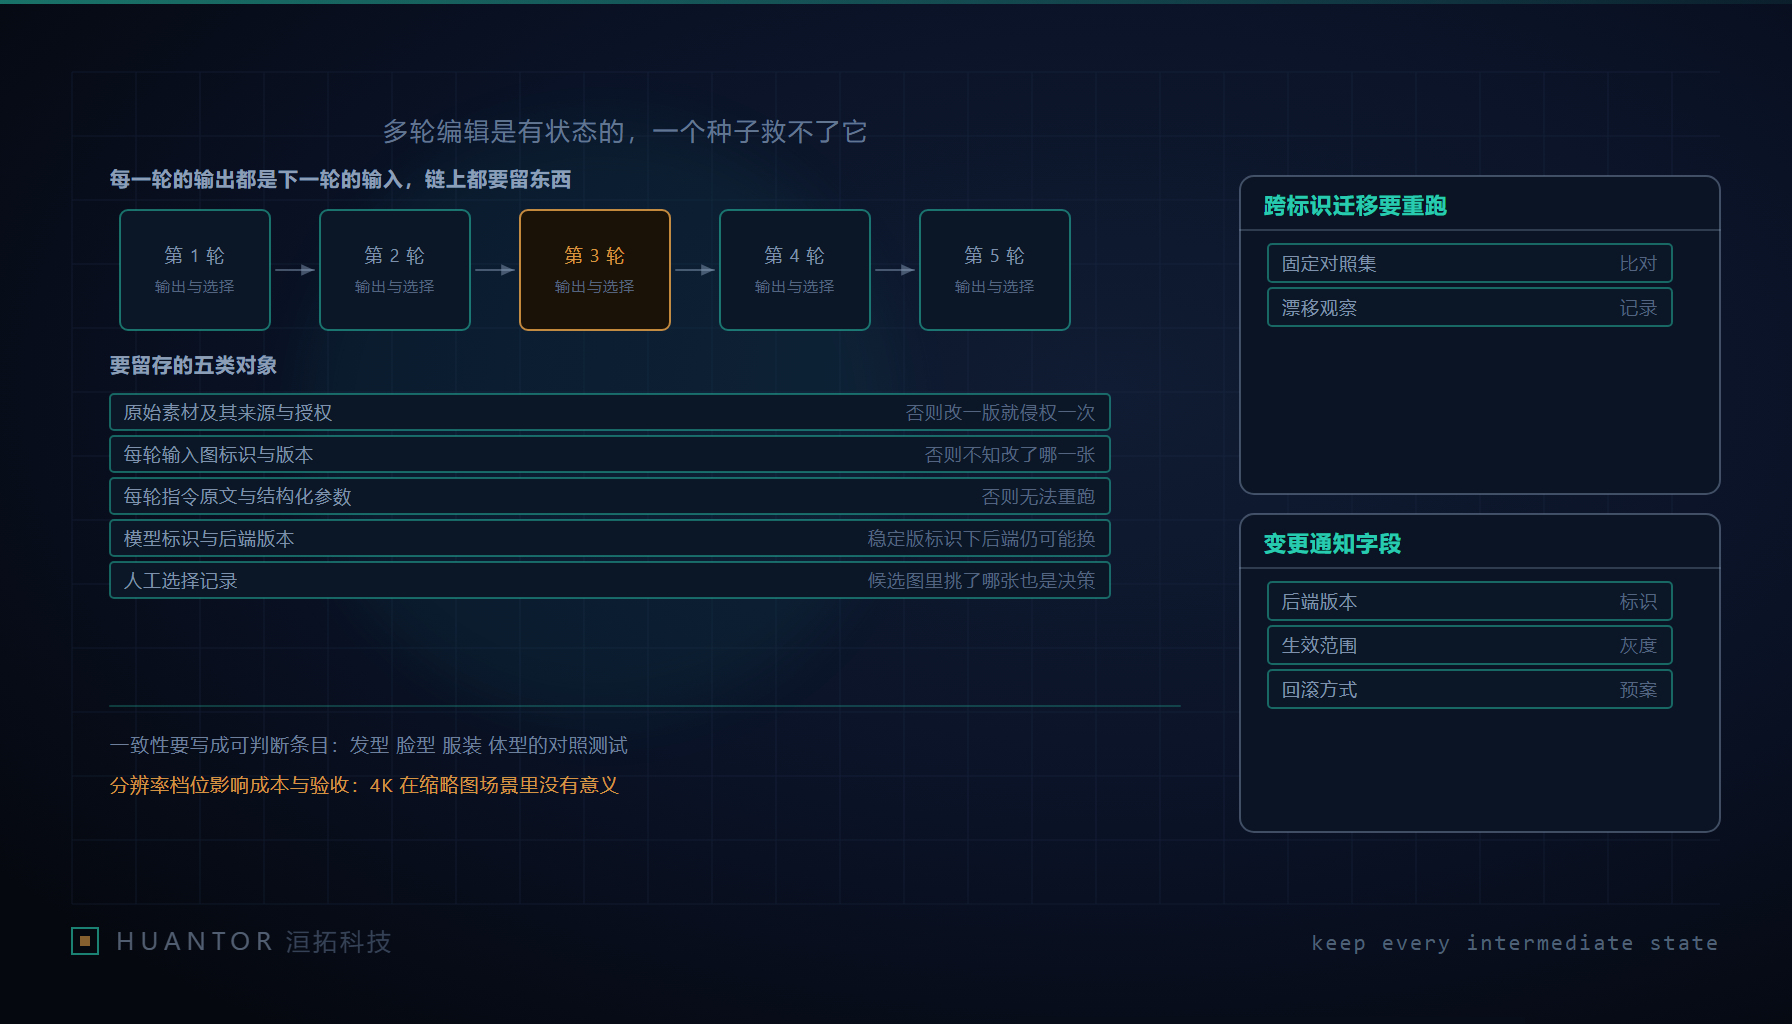Click the row 每轮输入图标识与版本
Screen dimensions: 1792x1024
610,454
